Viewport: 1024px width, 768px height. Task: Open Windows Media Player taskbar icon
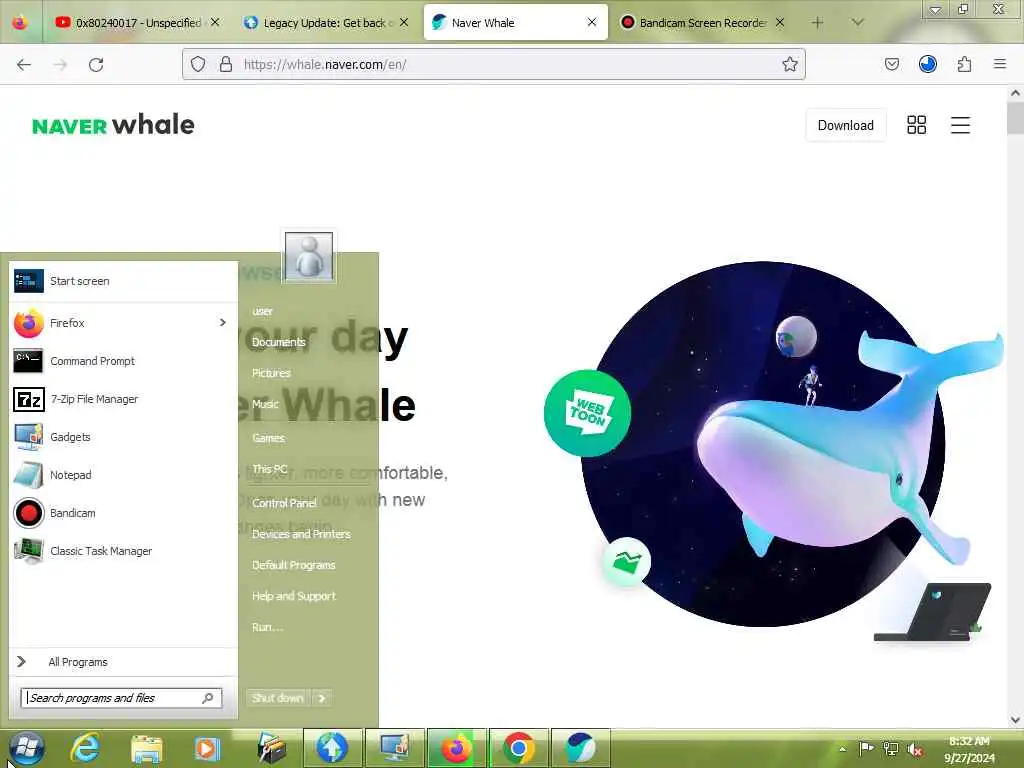(x=207, y=748)
